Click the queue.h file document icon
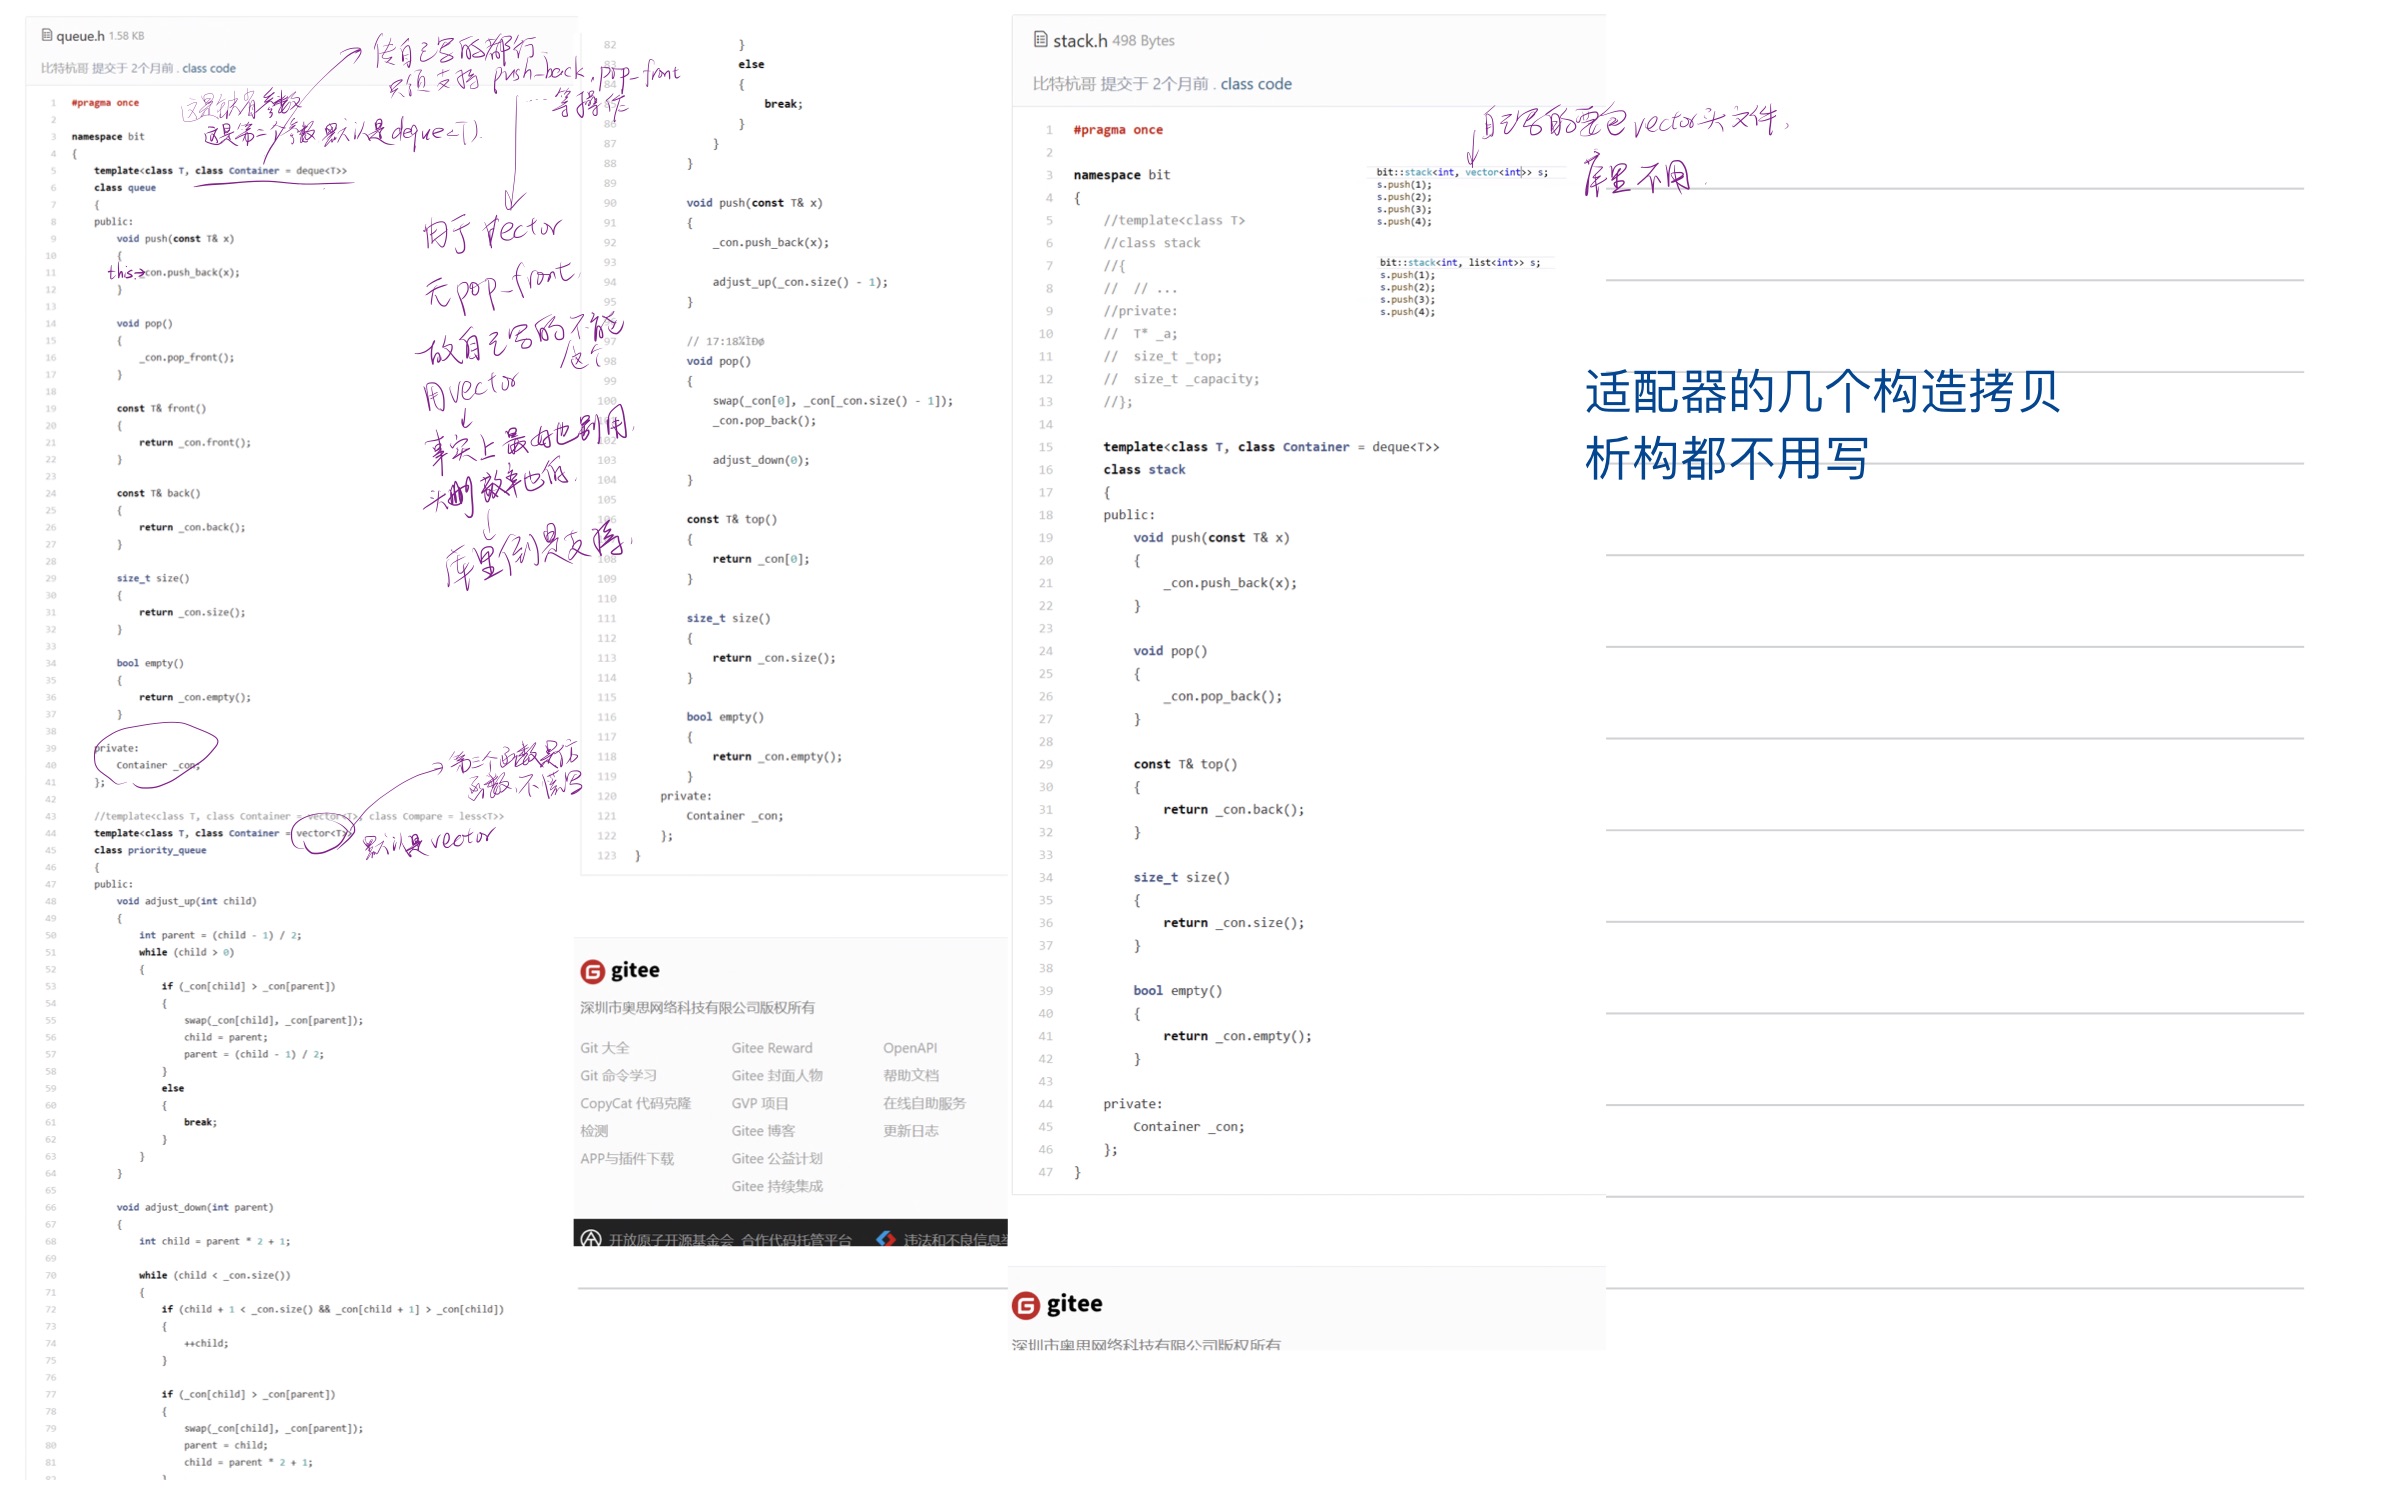Image resolution: width=2386 pixels, height=1491 pixels. click(x=46, y=35)
